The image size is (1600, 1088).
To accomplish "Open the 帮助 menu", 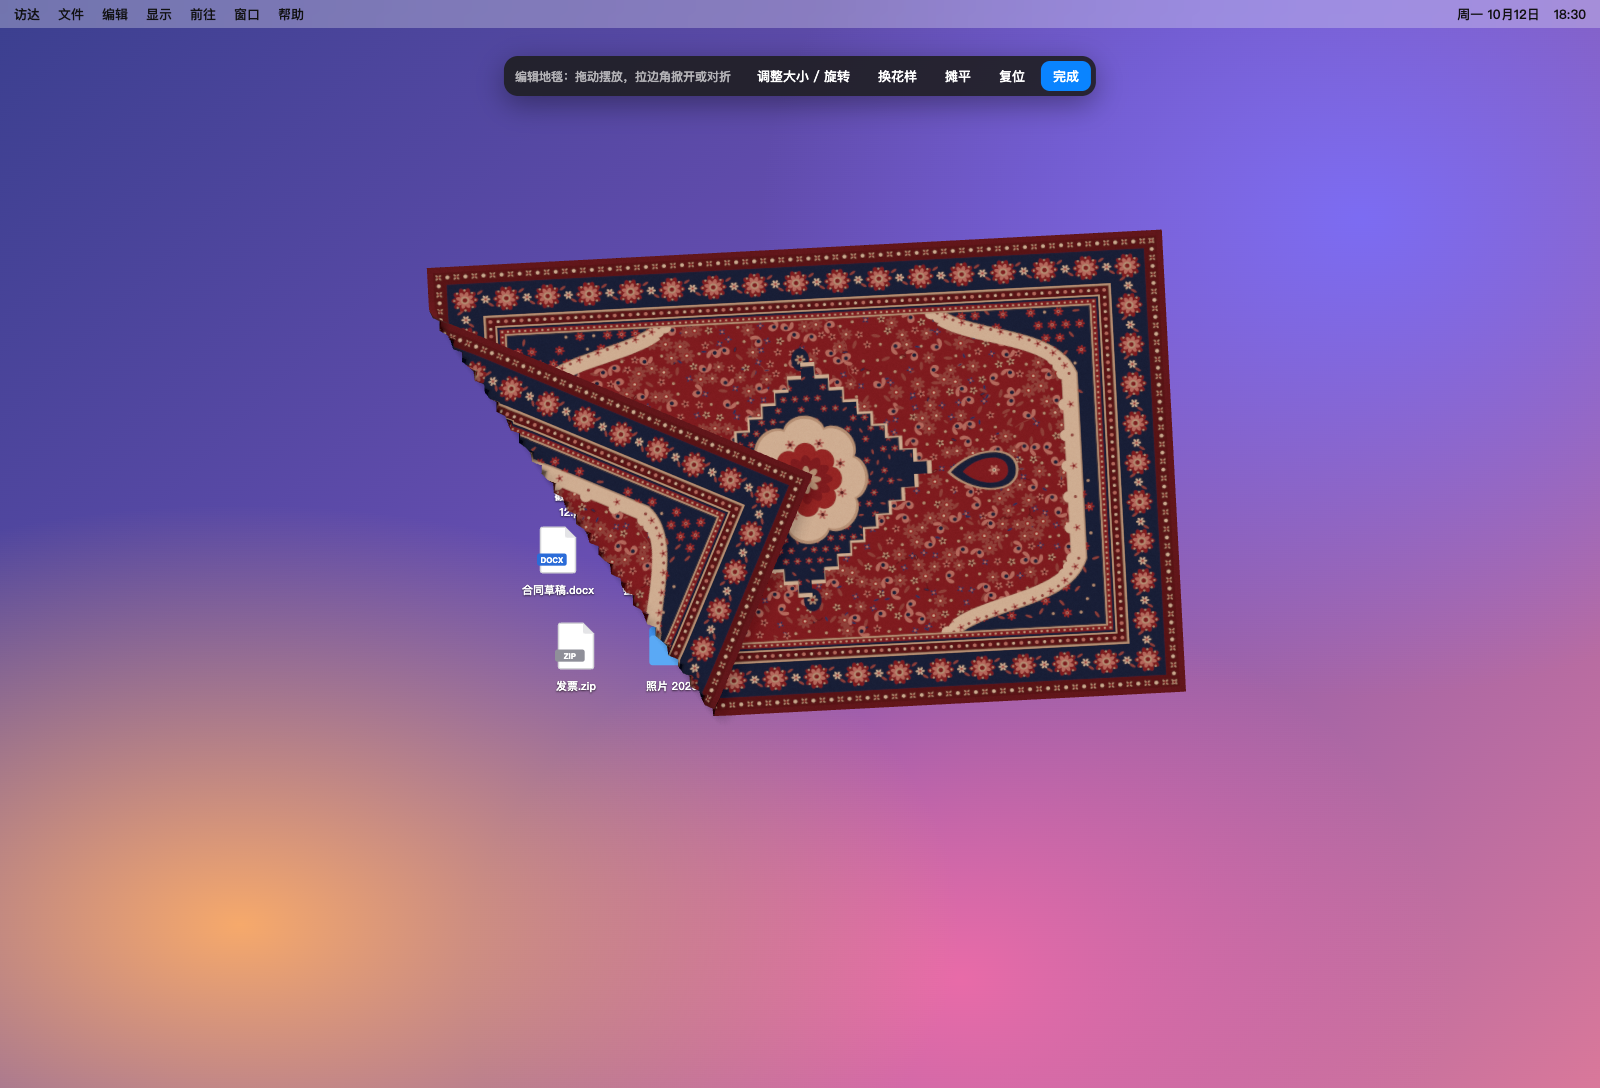I will click(x=291, y=14).
